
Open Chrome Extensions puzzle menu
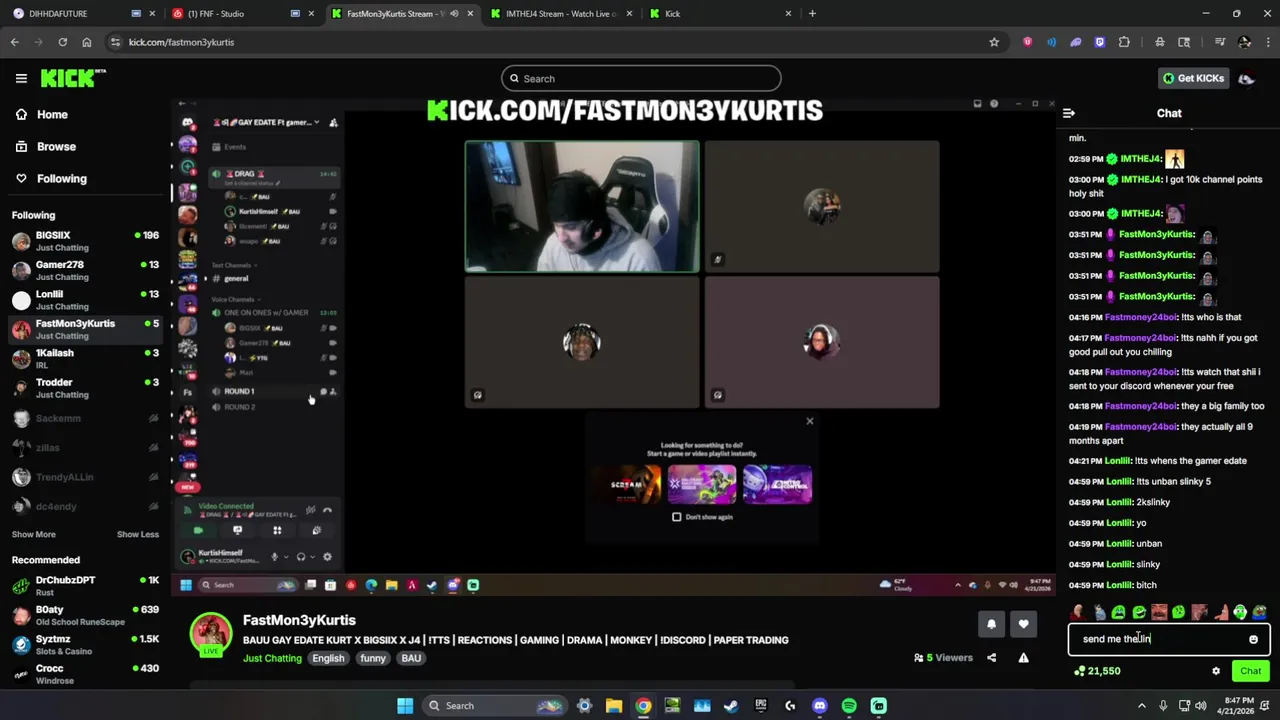coord(1124,42)
